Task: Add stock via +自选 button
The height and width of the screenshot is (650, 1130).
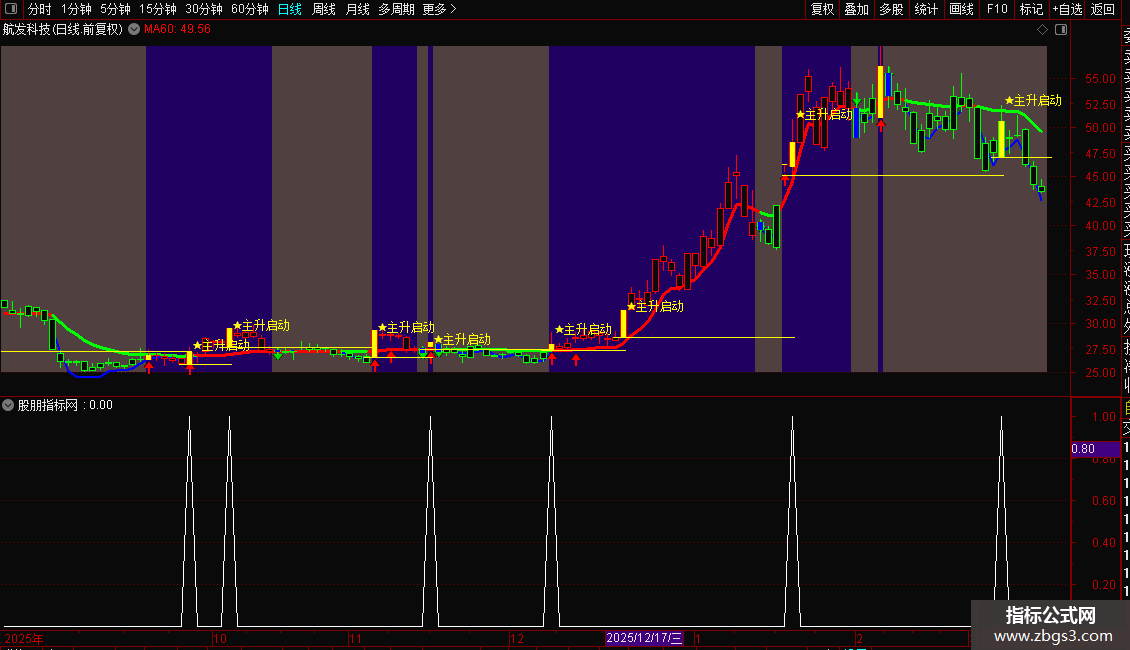Action: (1068, 9)
